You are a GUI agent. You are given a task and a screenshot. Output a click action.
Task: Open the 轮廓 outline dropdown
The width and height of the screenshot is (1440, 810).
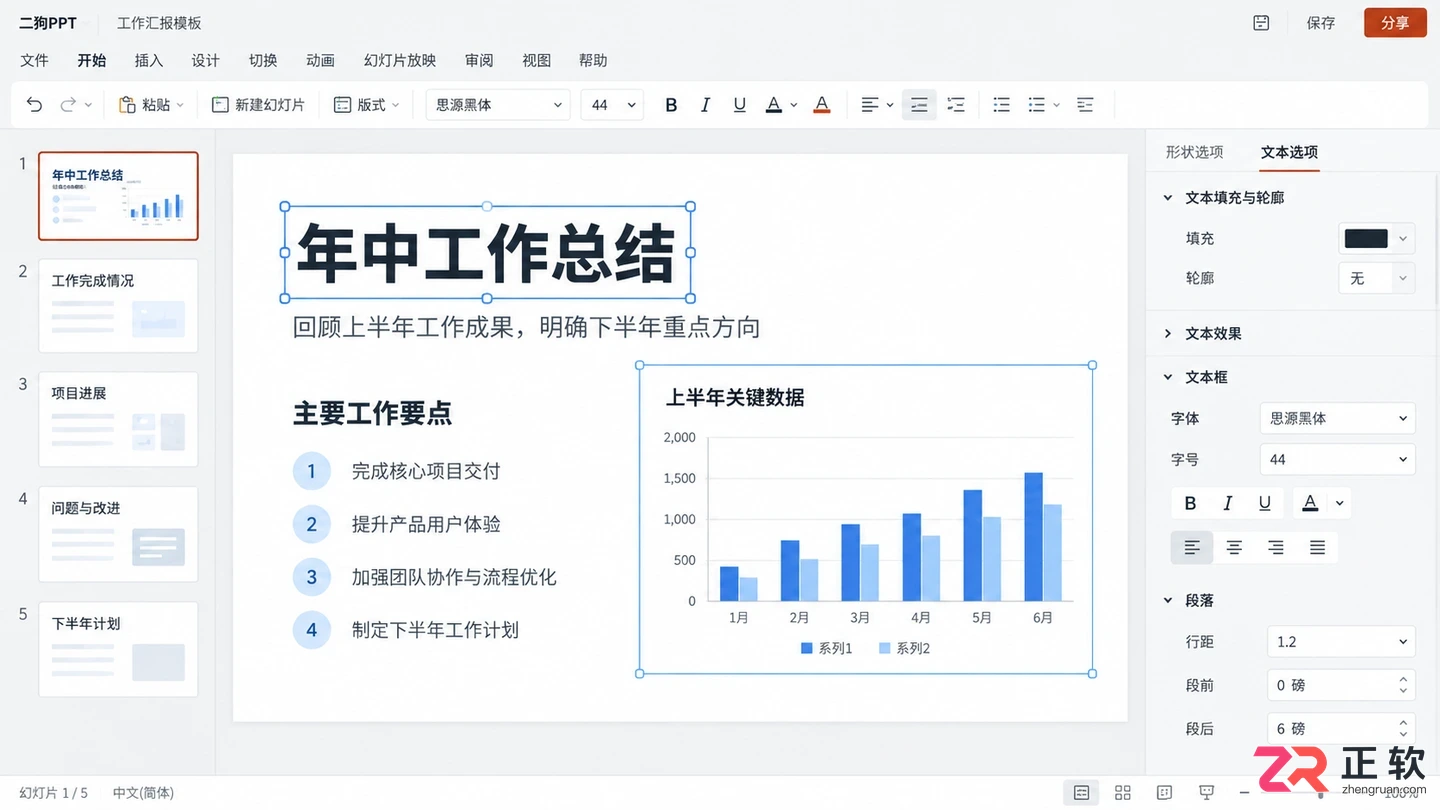tap(1403, 278)
